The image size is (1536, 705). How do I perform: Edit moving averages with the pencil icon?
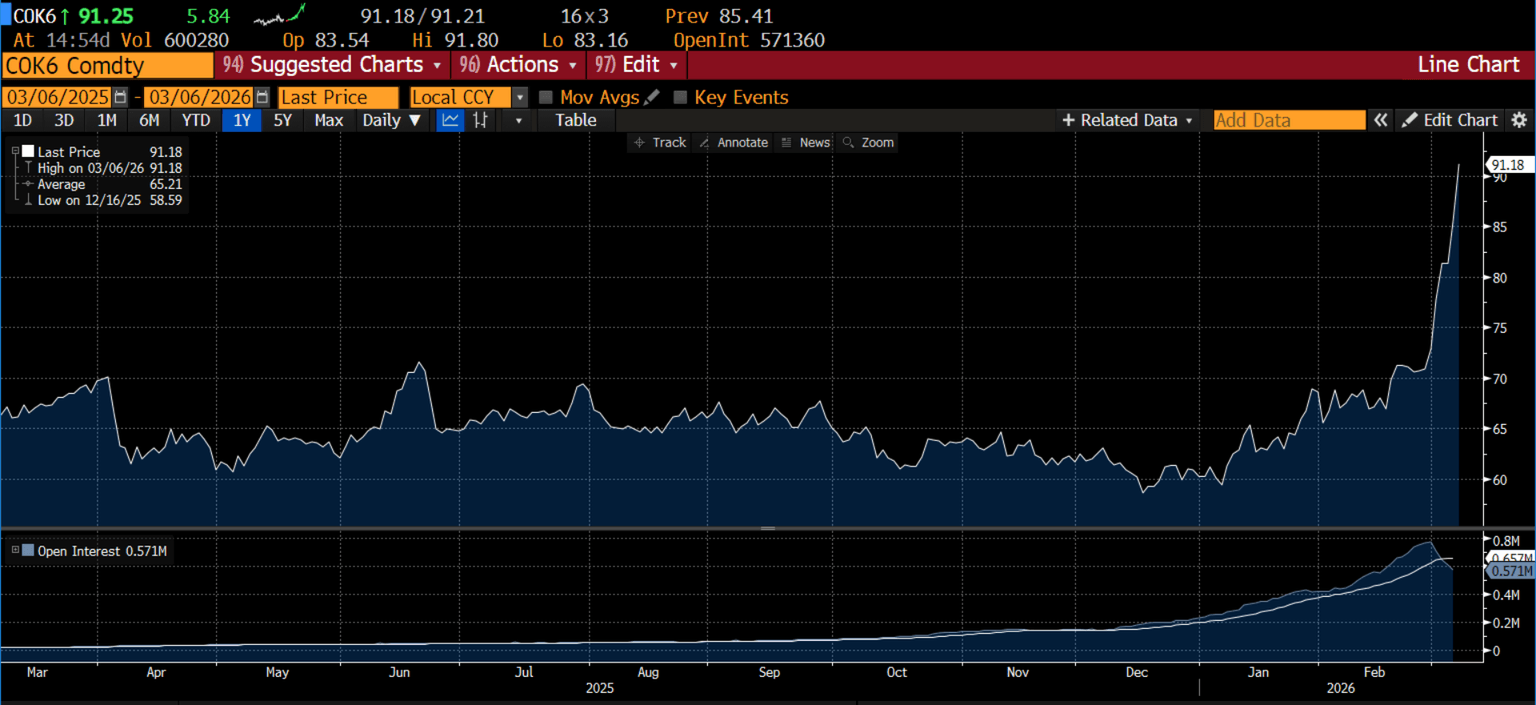point(652,97)
